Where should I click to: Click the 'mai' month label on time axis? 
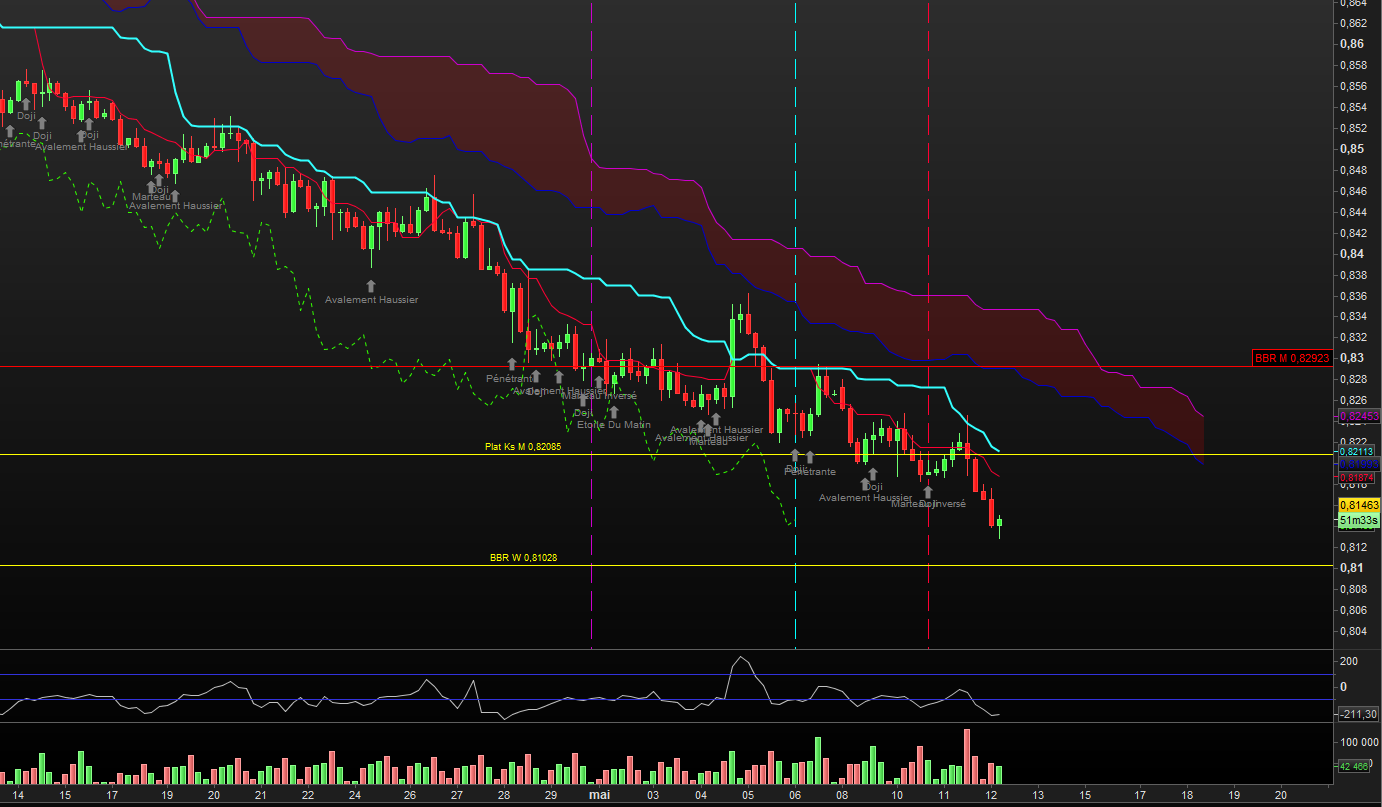click(x=599, y=795)
